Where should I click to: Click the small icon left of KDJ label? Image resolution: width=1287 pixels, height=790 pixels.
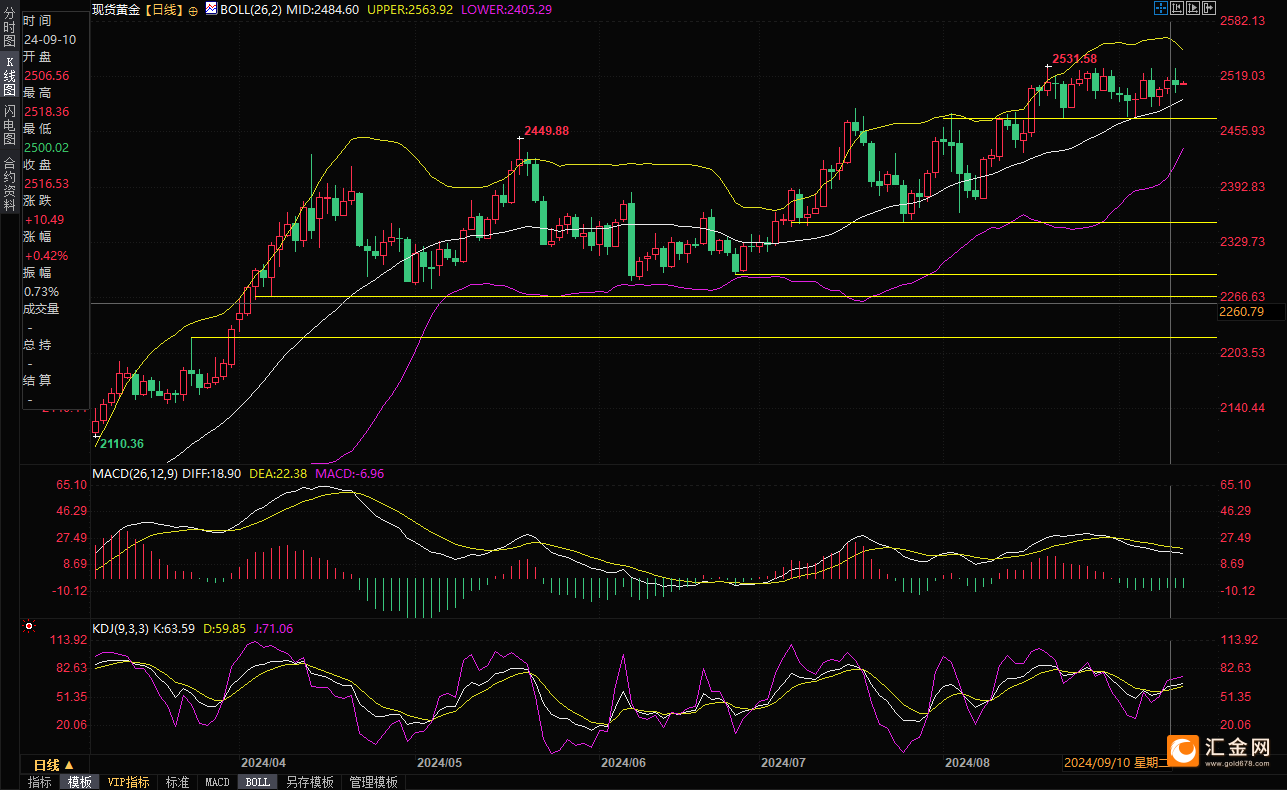[28, 627]
